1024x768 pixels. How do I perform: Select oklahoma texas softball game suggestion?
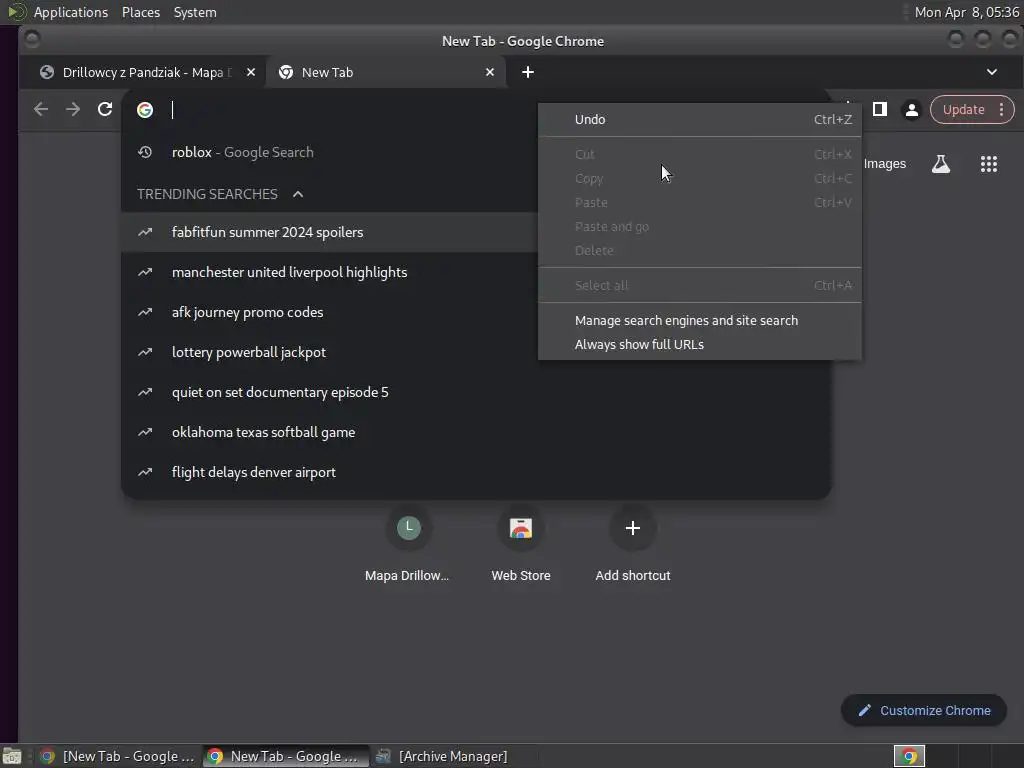[476, 432]
